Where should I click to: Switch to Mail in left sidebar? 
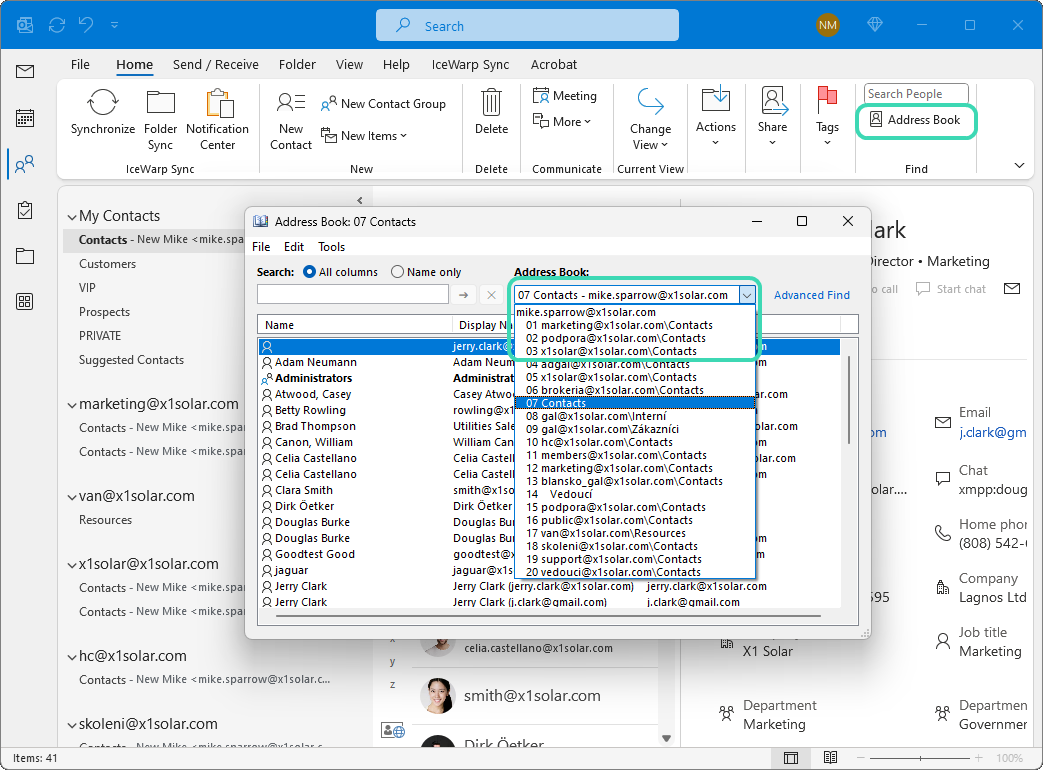(x=25, y=71)
